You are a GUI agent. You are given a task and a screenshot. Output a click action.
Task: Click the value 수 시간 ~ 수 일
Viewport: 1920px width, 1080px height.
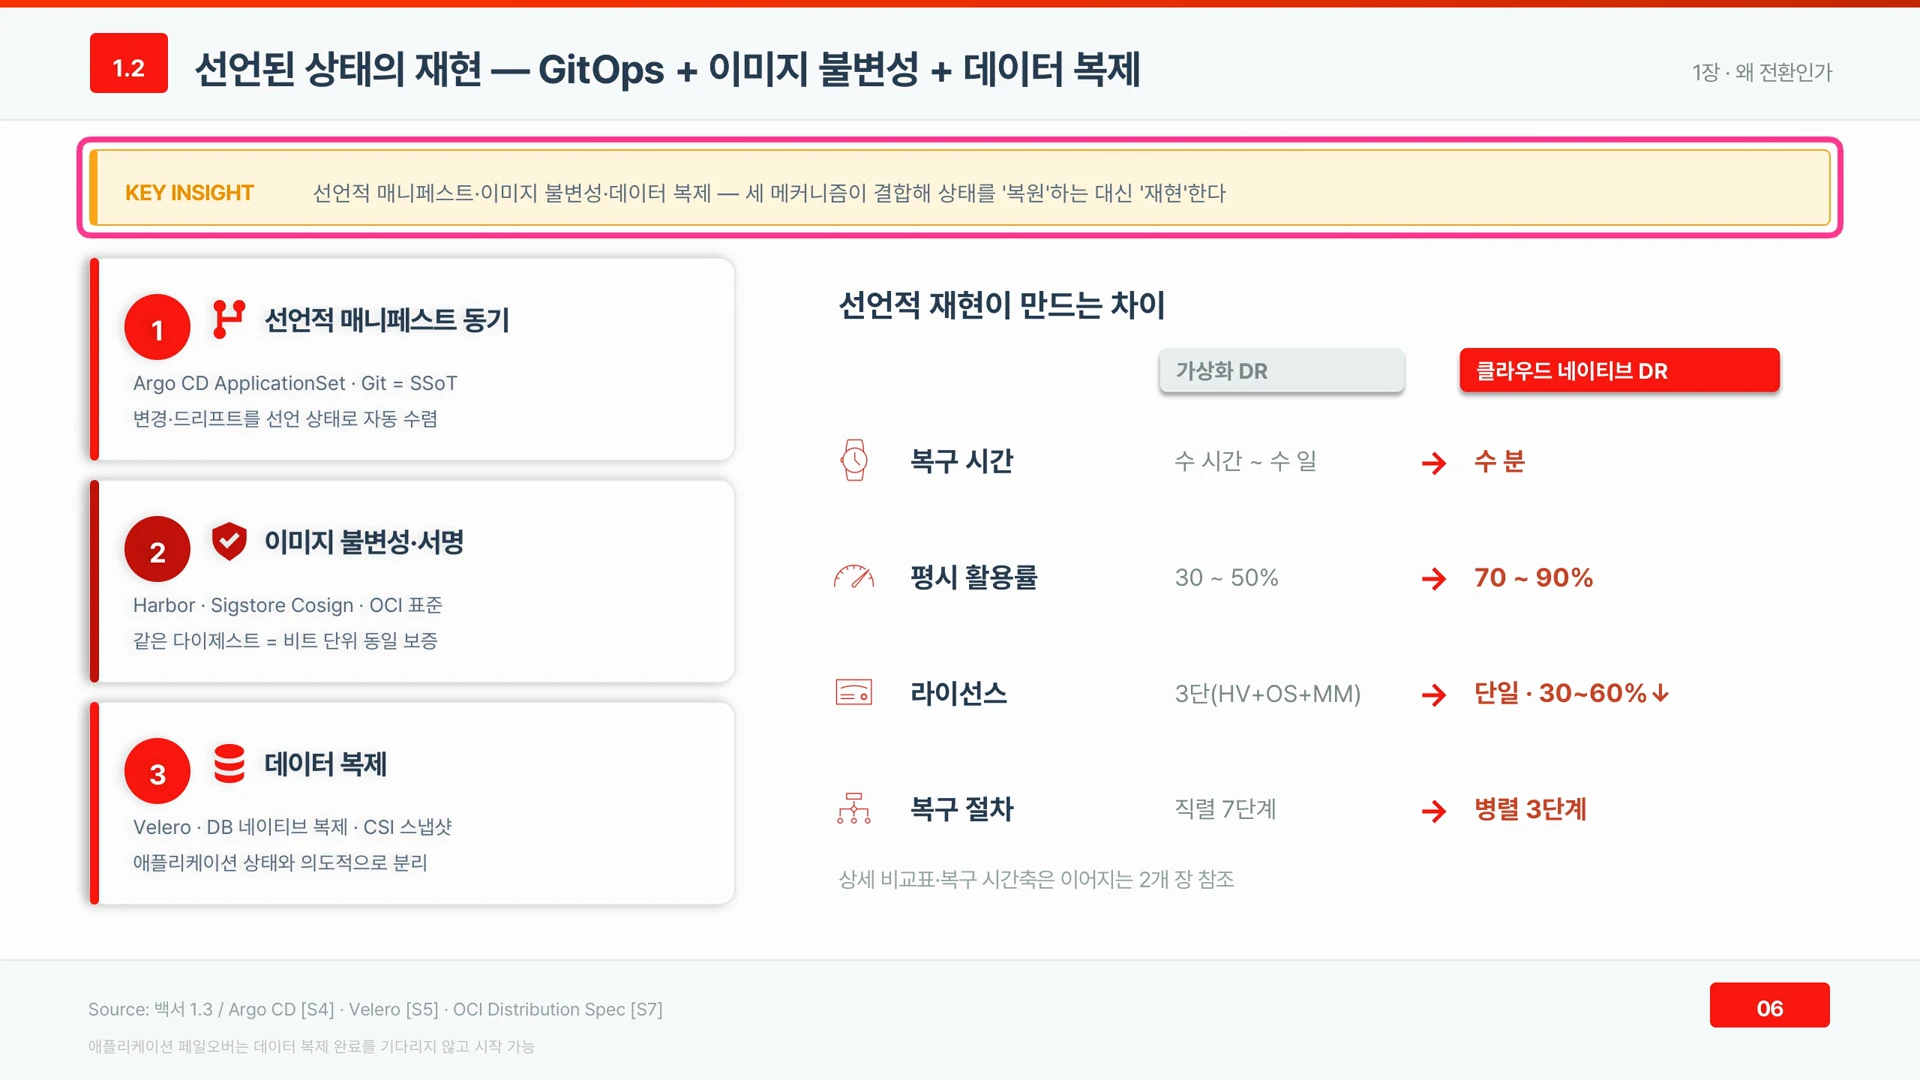pyautogui.click(x=1246, y=461)
